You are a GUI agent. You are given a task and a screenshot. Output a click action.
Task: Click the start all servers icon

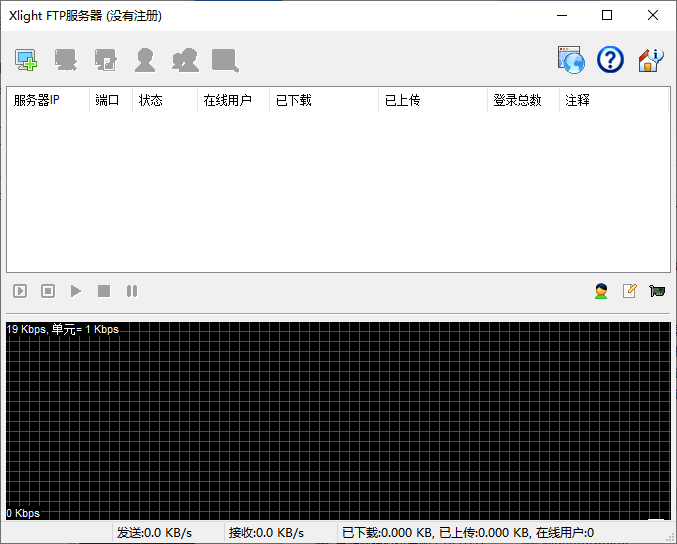pyautogui.click(x=20, y=291)
